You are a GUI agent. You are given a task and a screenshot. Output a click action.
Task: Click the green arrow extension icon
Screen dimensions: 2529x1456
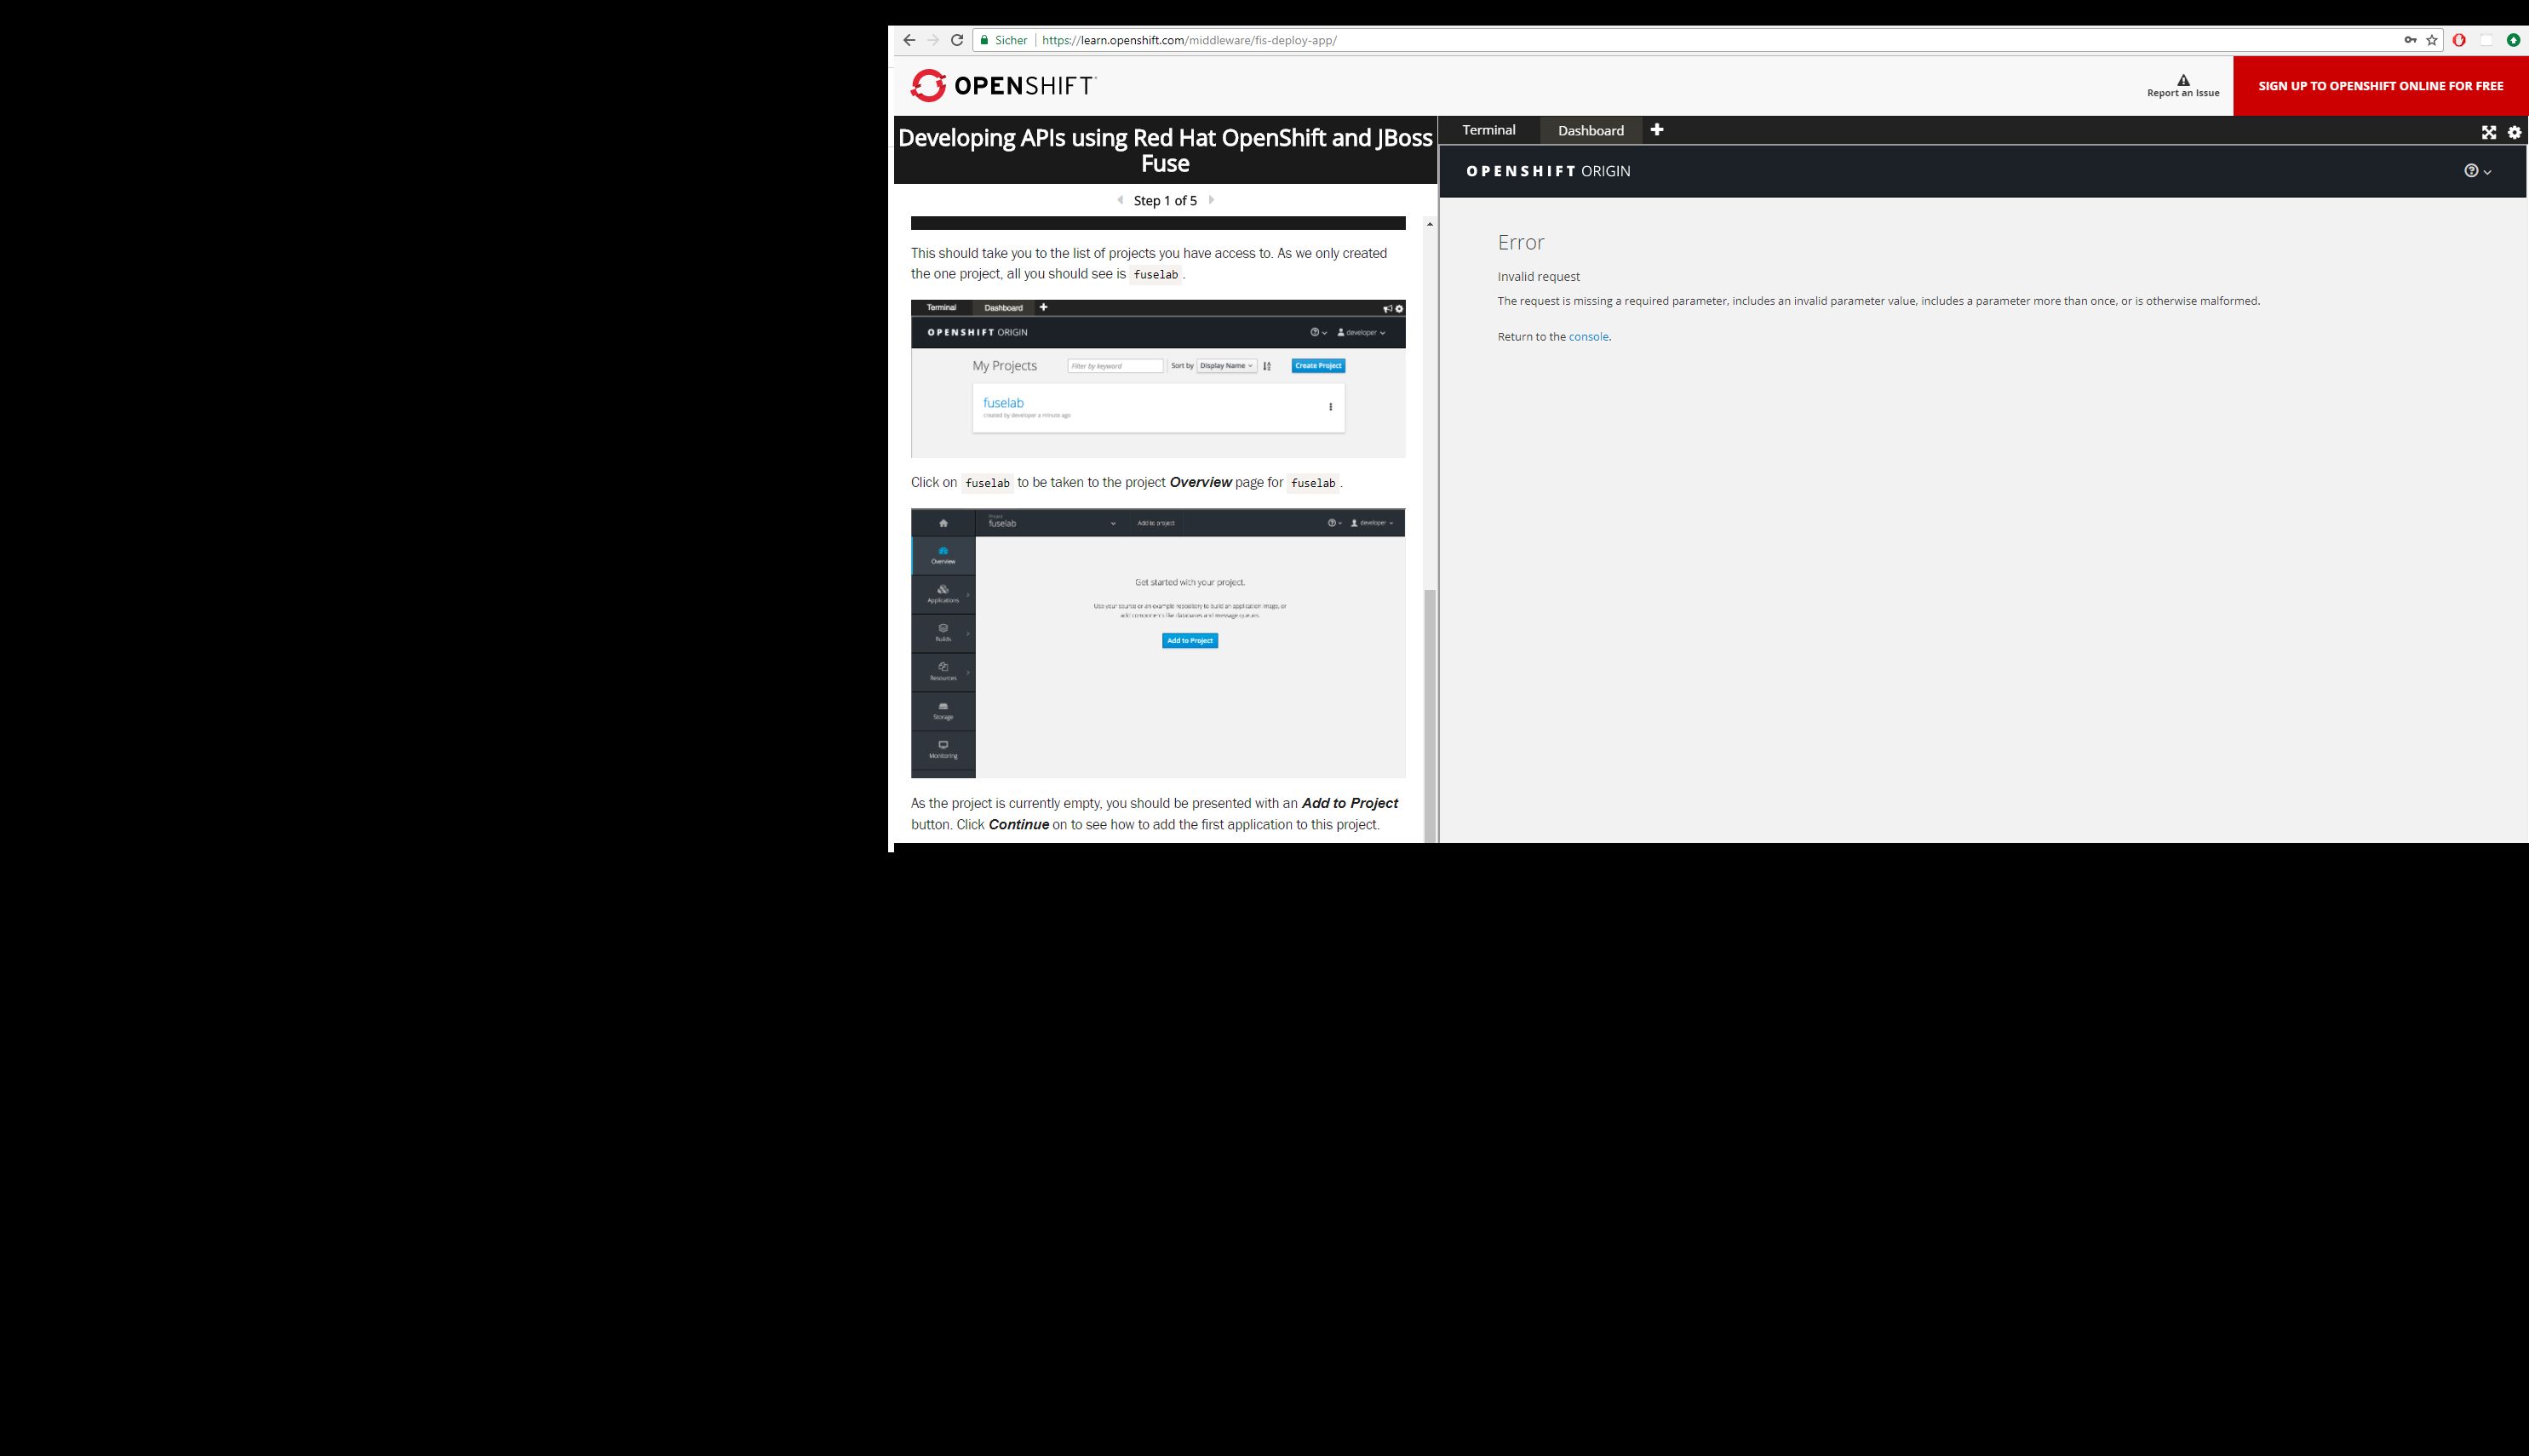click(2514, 40)
